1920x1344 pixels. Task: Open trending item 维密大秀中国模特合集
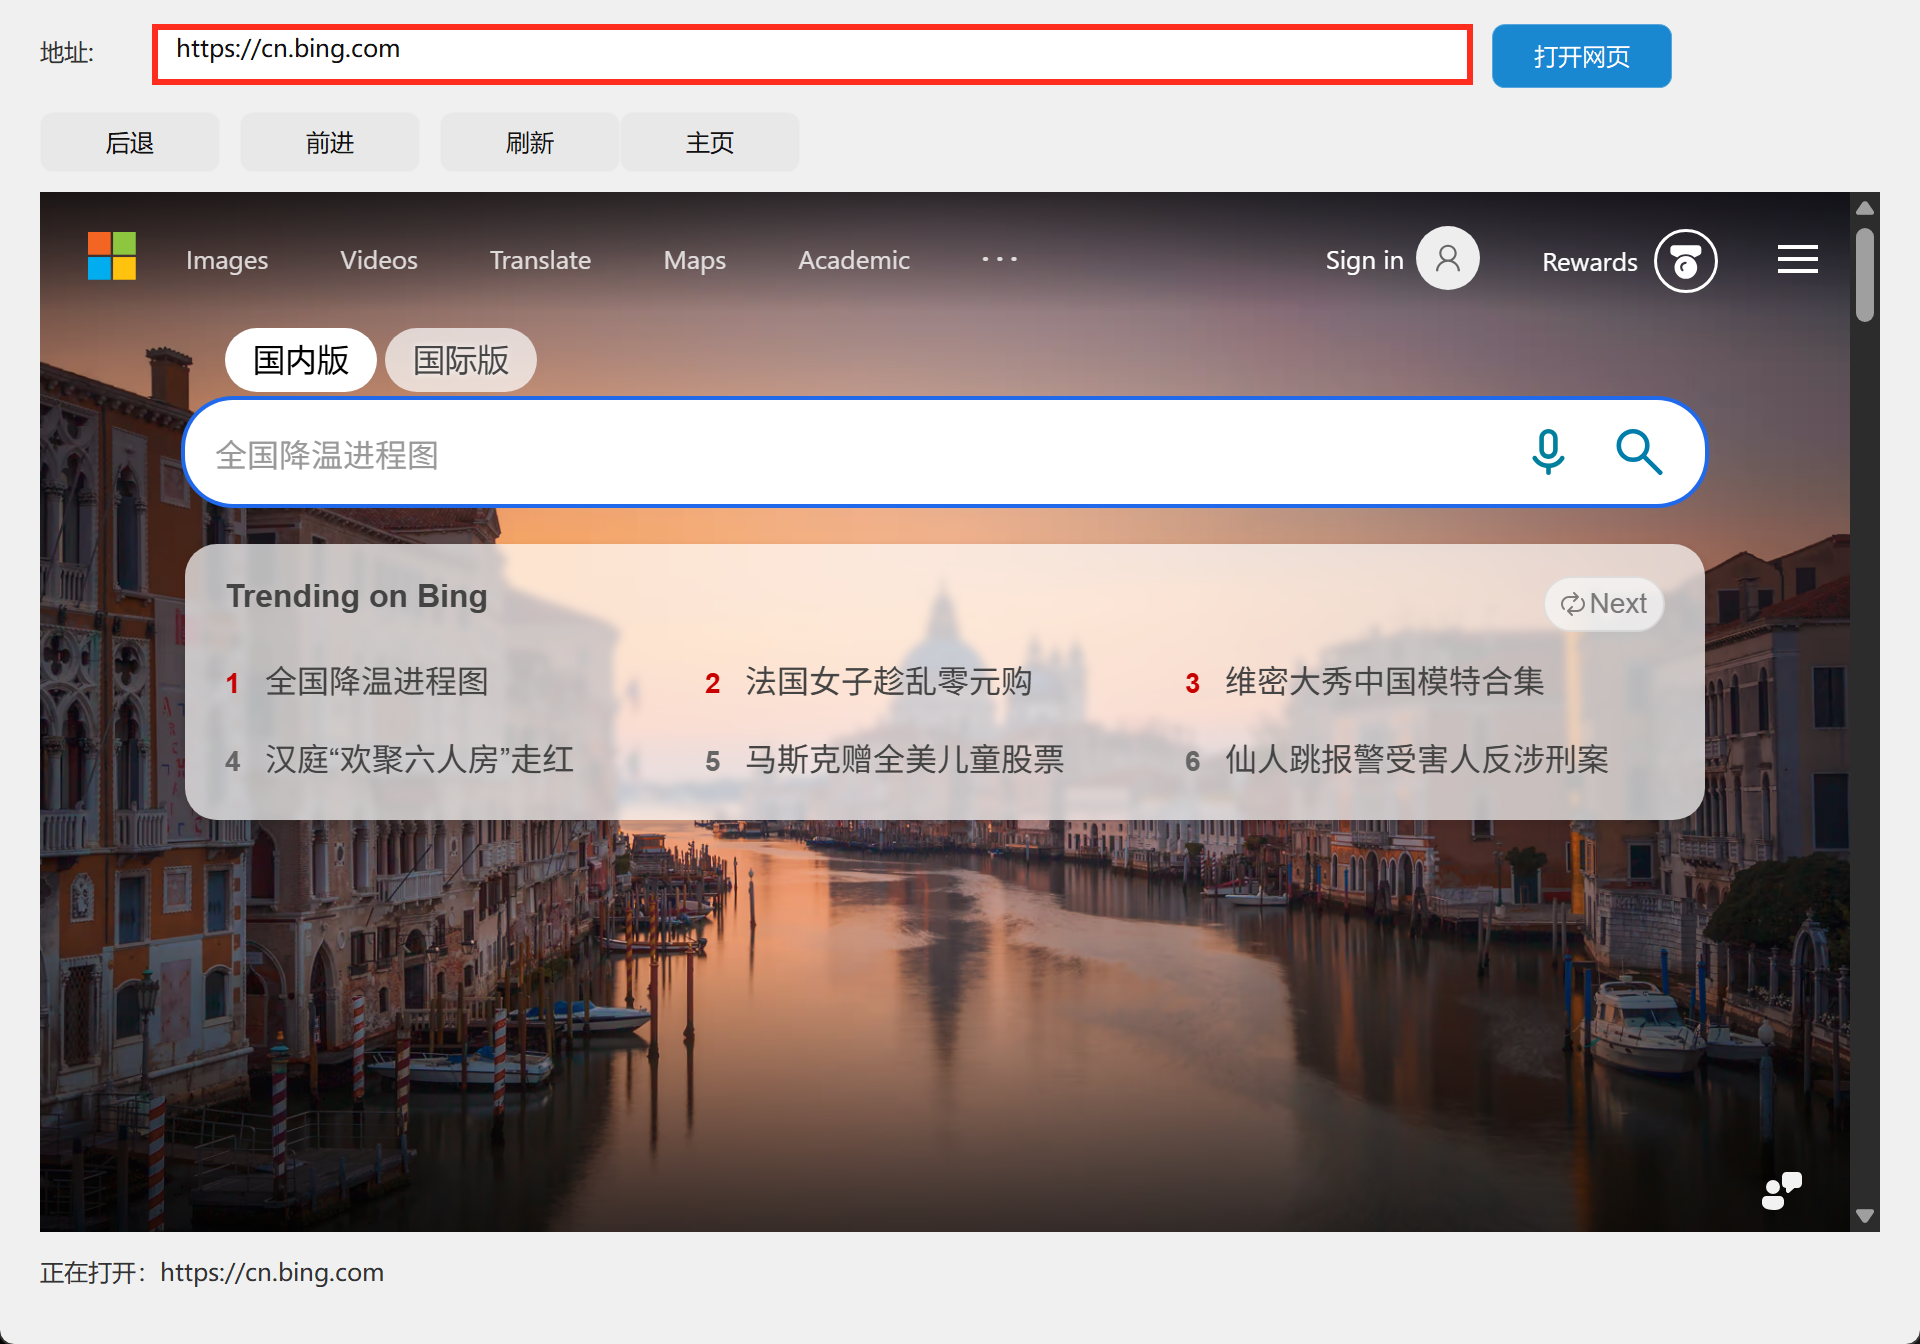pyautogui.click(x=1385, y=682)
